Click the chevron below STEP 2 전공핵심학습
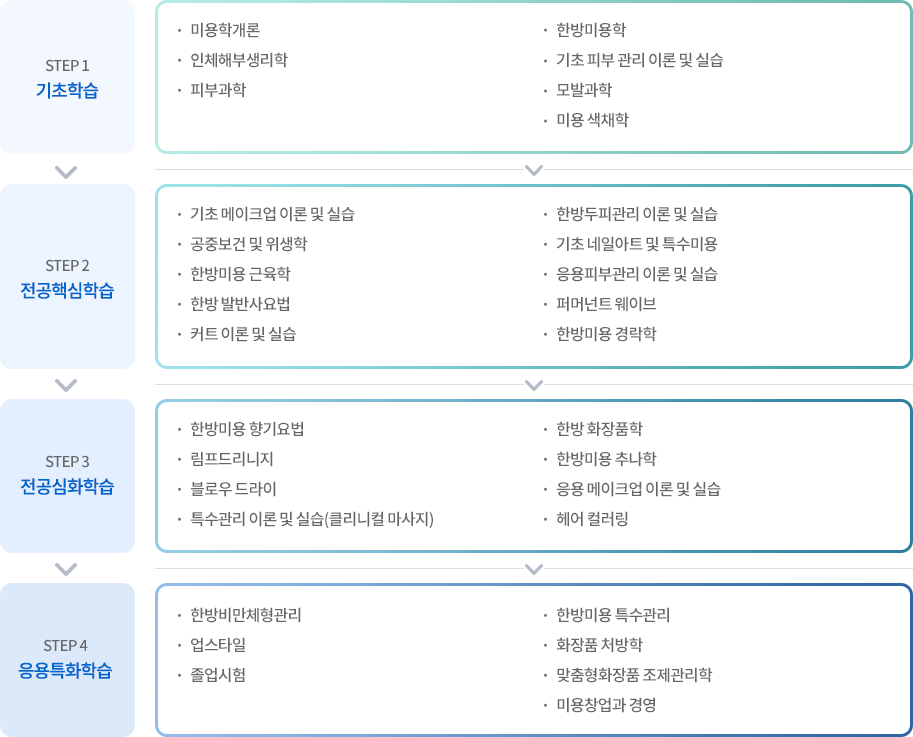This screenshot has height=737, width=913. pyautogui.click(x=66, y=385)
